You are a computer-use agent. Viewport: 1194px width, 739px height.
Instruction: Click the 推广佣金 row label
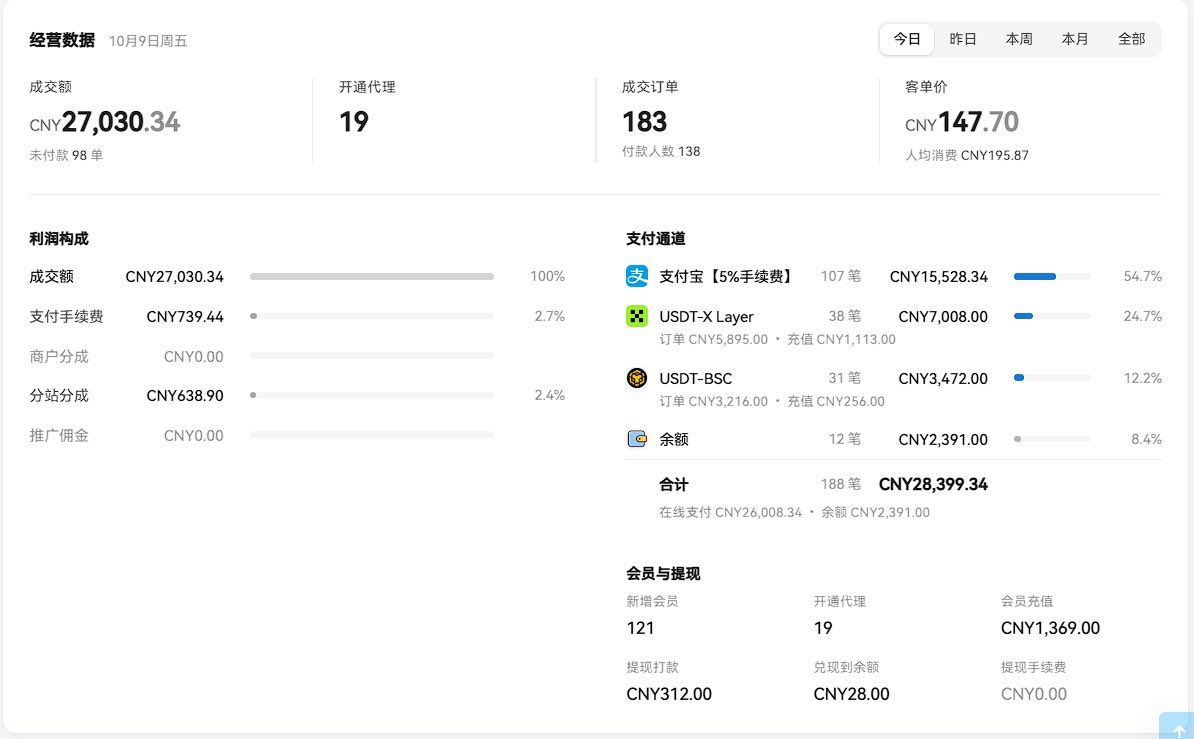[59, 436]
